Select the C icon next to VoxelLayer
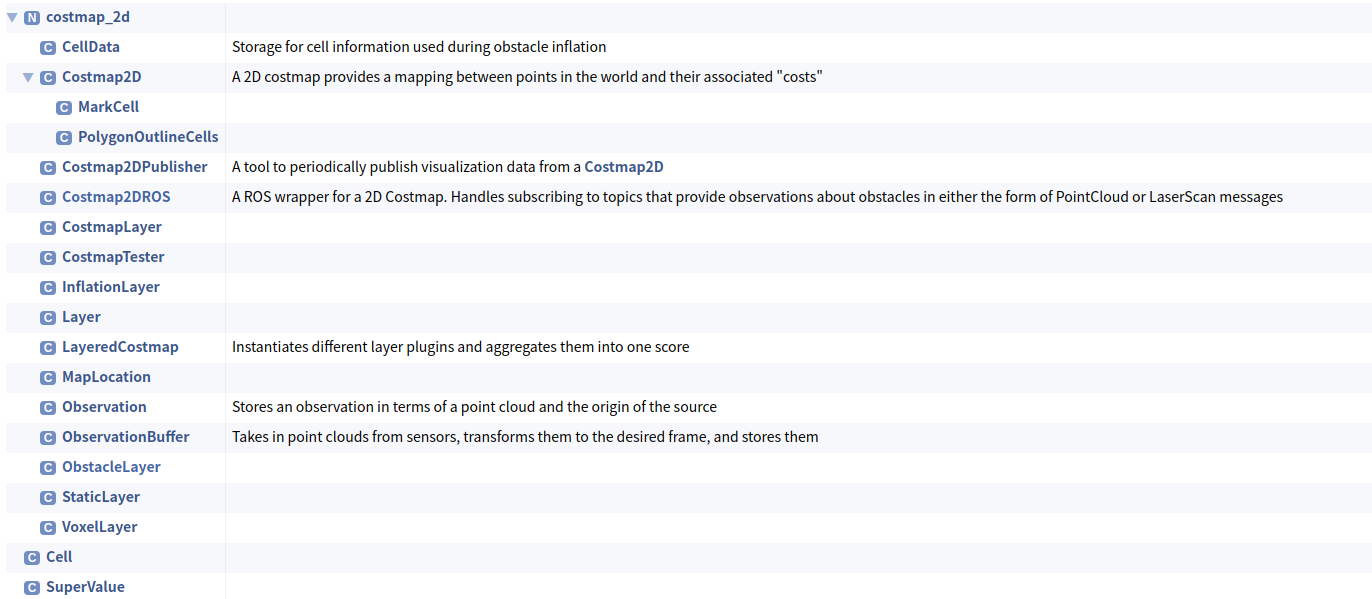1372x599 pixels. click(48, 527)
